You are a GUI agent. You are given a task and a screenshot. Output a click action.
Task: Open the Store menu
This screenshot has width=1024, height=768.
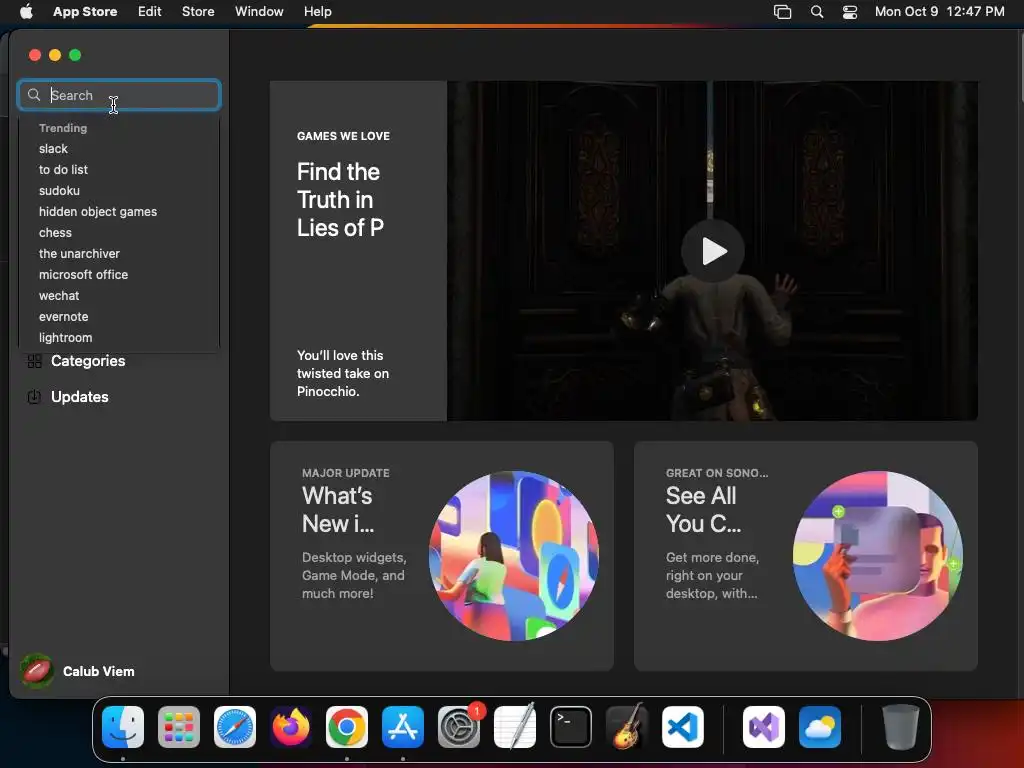(x=198, y=12)
